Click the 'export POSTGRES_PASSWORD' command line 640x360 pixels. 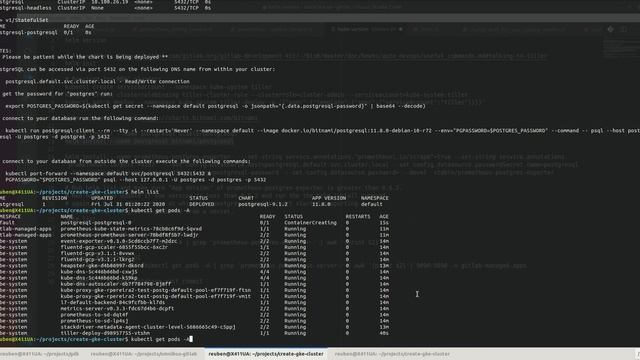pos(215,106)
